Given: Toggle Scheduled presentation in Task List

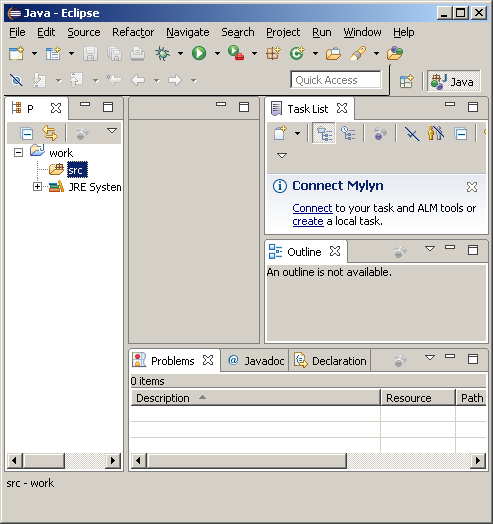Looking at the screenshot, I should click(x=348, y=133).
